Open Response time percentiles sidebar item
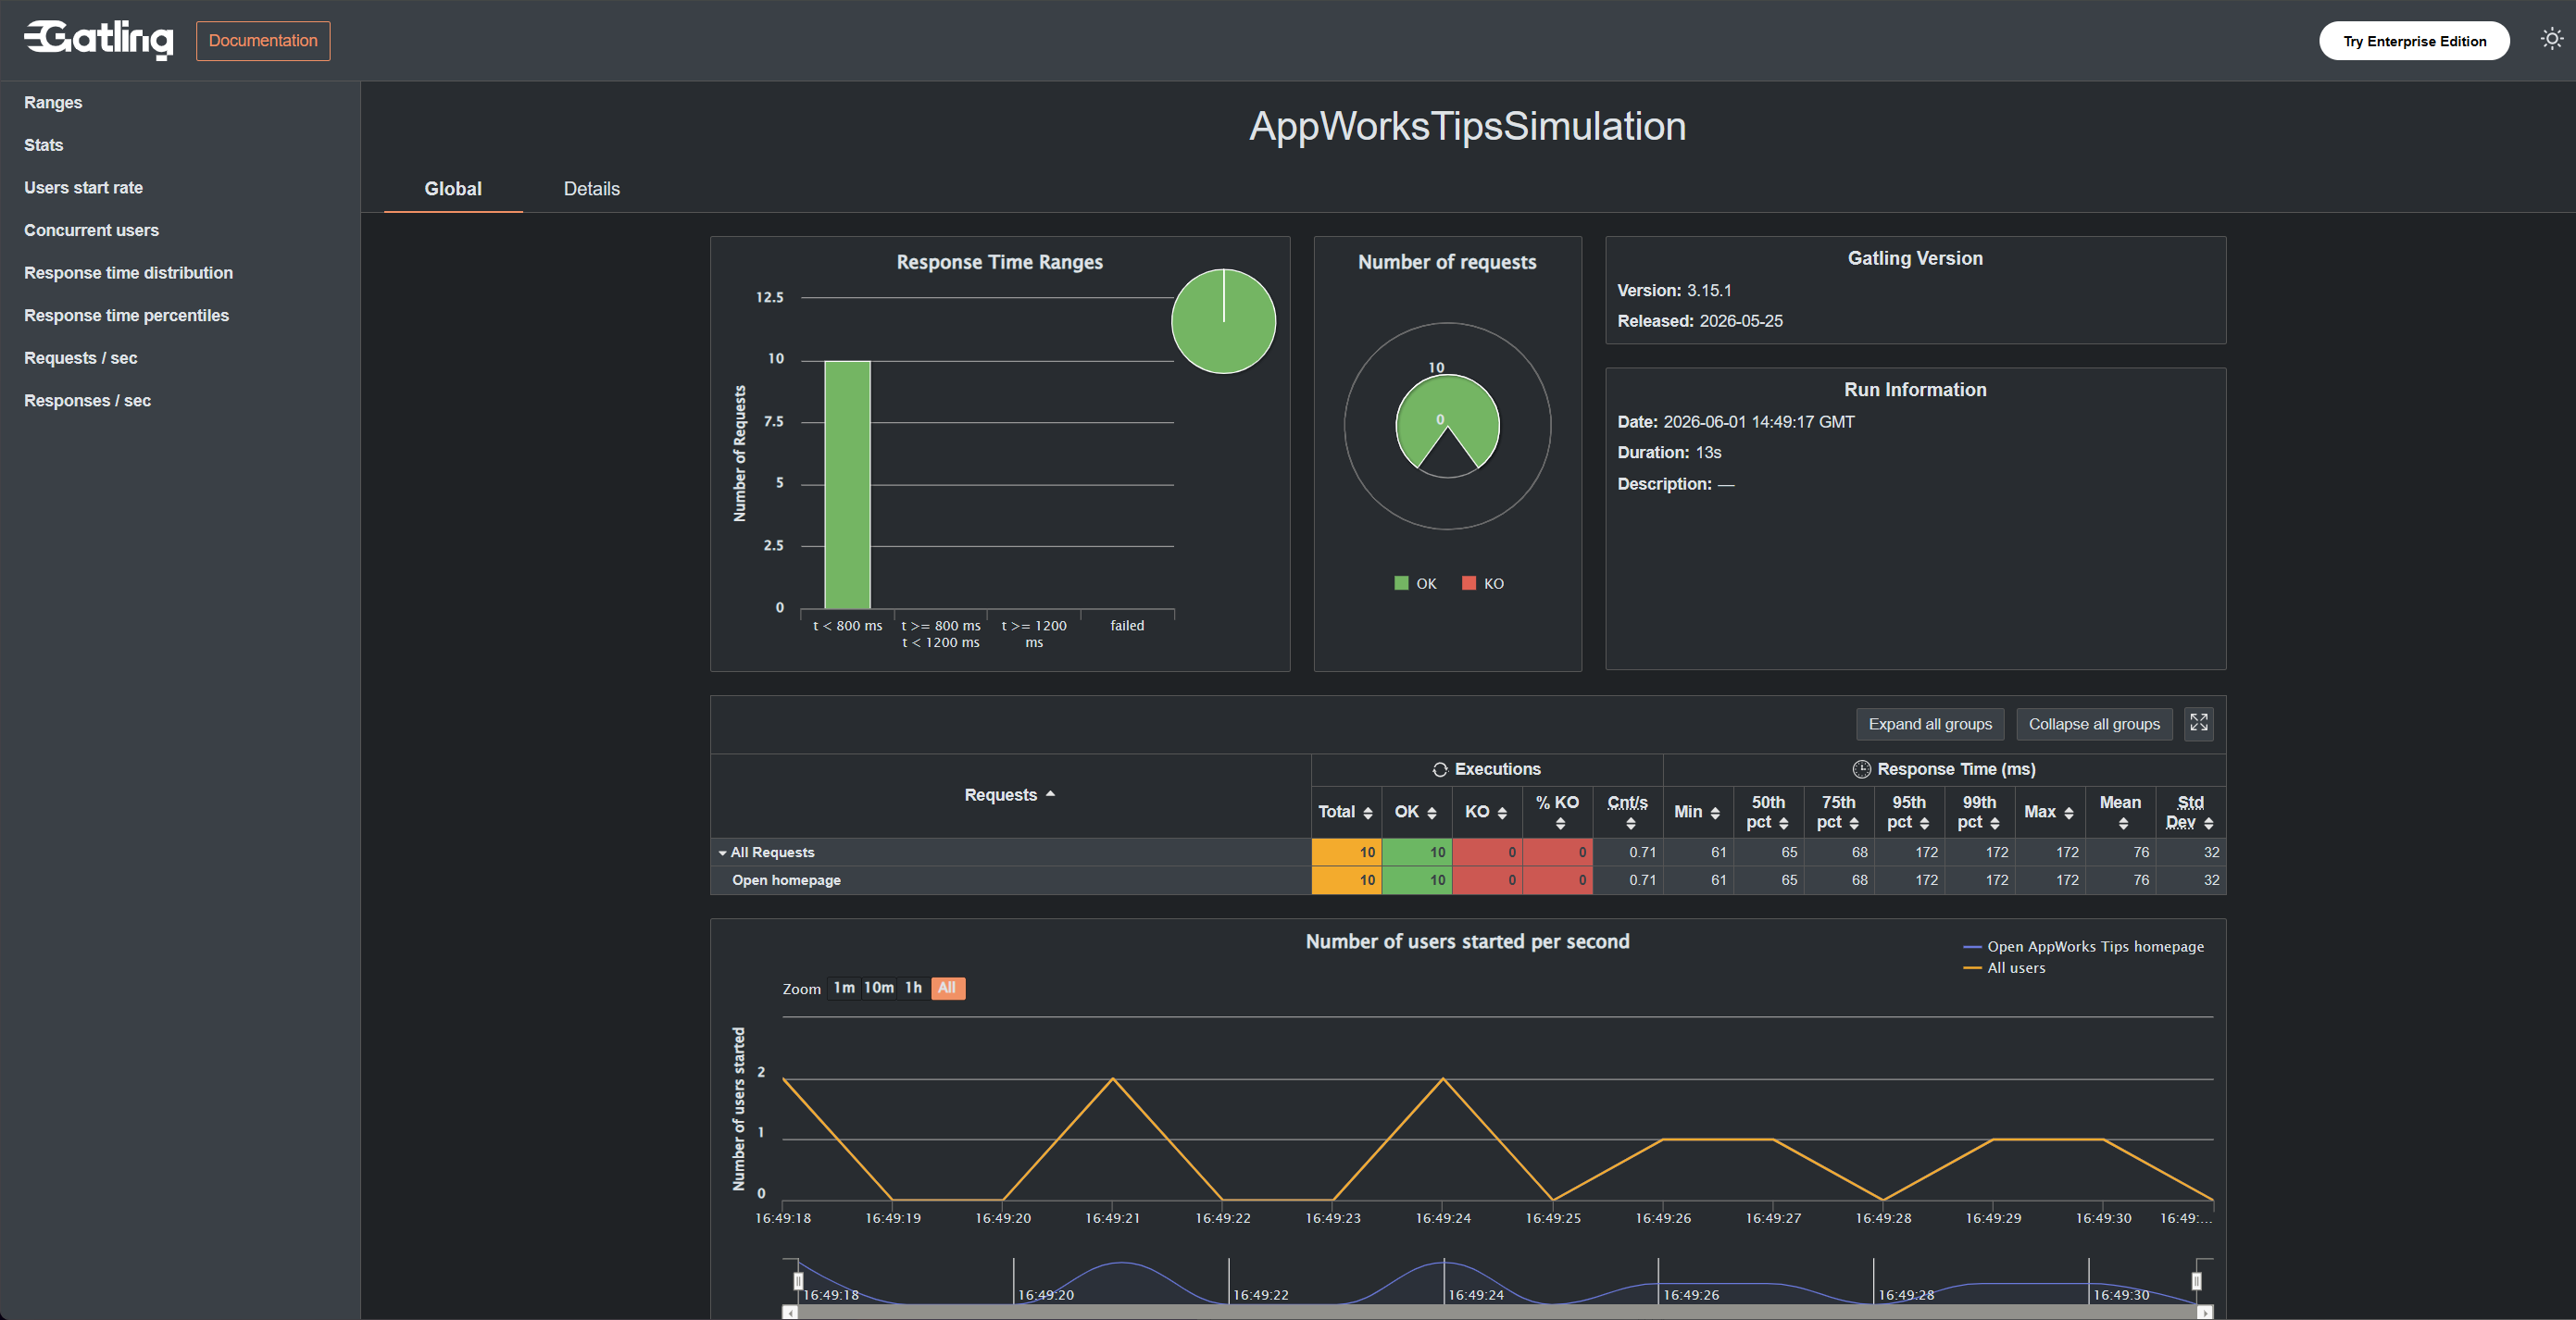2576x1320 pixels. point(127,315)
